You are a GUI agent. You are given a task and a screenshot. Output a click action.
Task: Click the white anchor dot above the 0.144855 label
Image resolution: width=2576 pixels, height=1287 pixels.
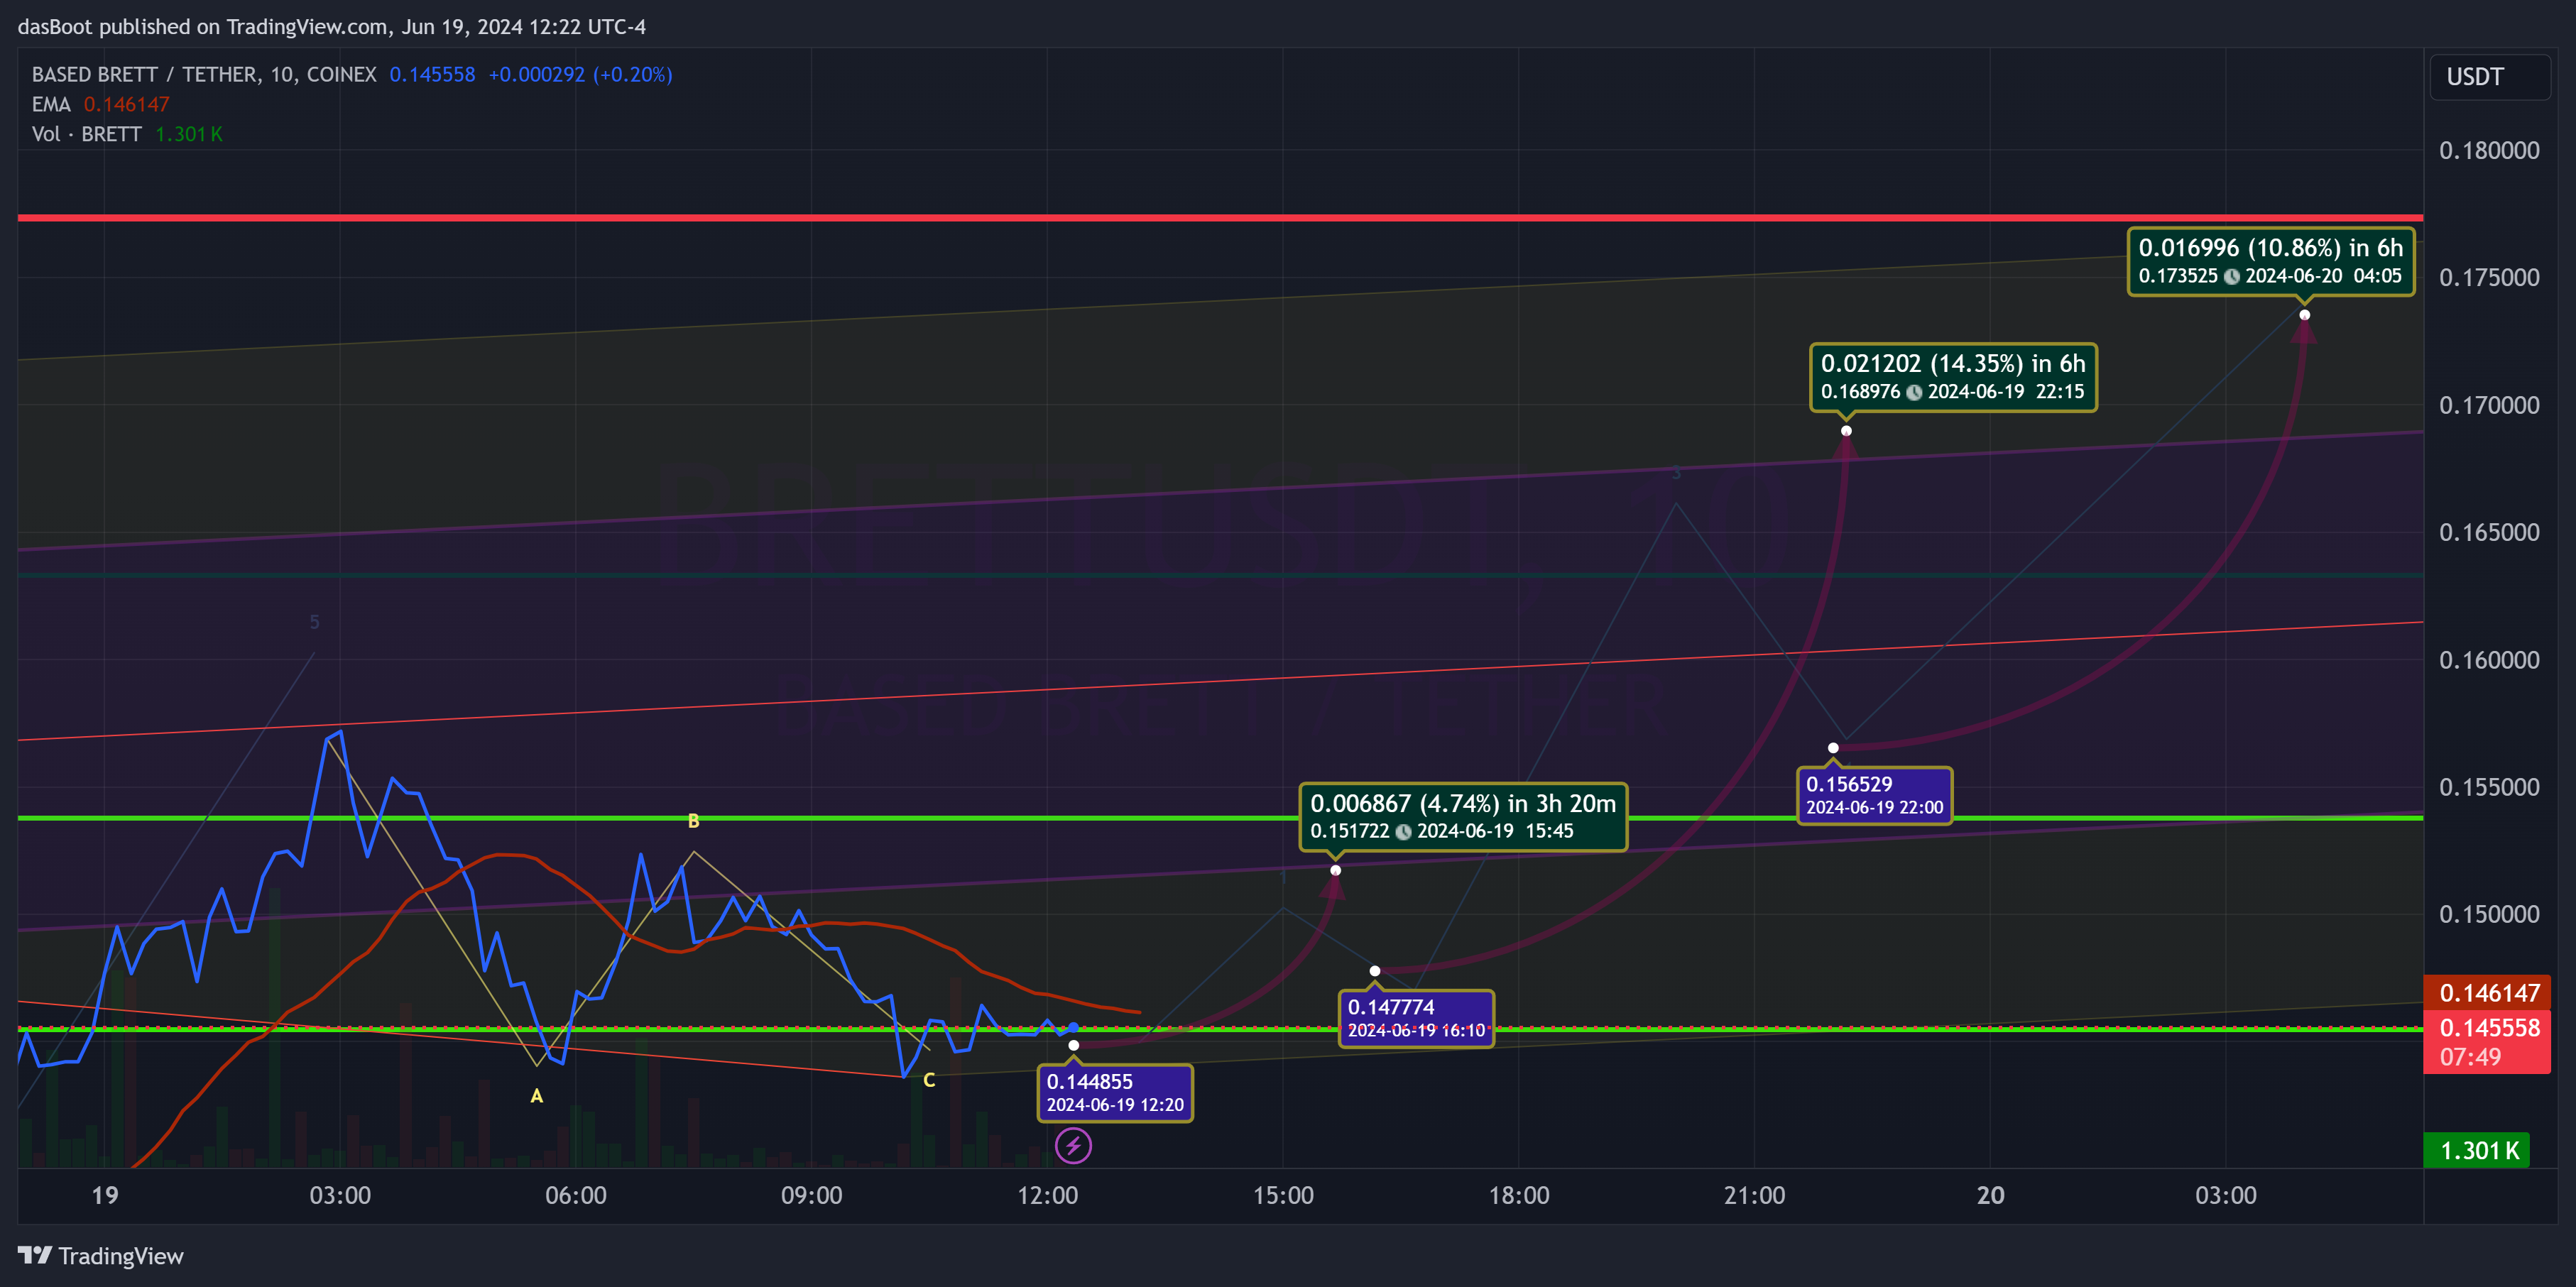pos(1073,1045)
